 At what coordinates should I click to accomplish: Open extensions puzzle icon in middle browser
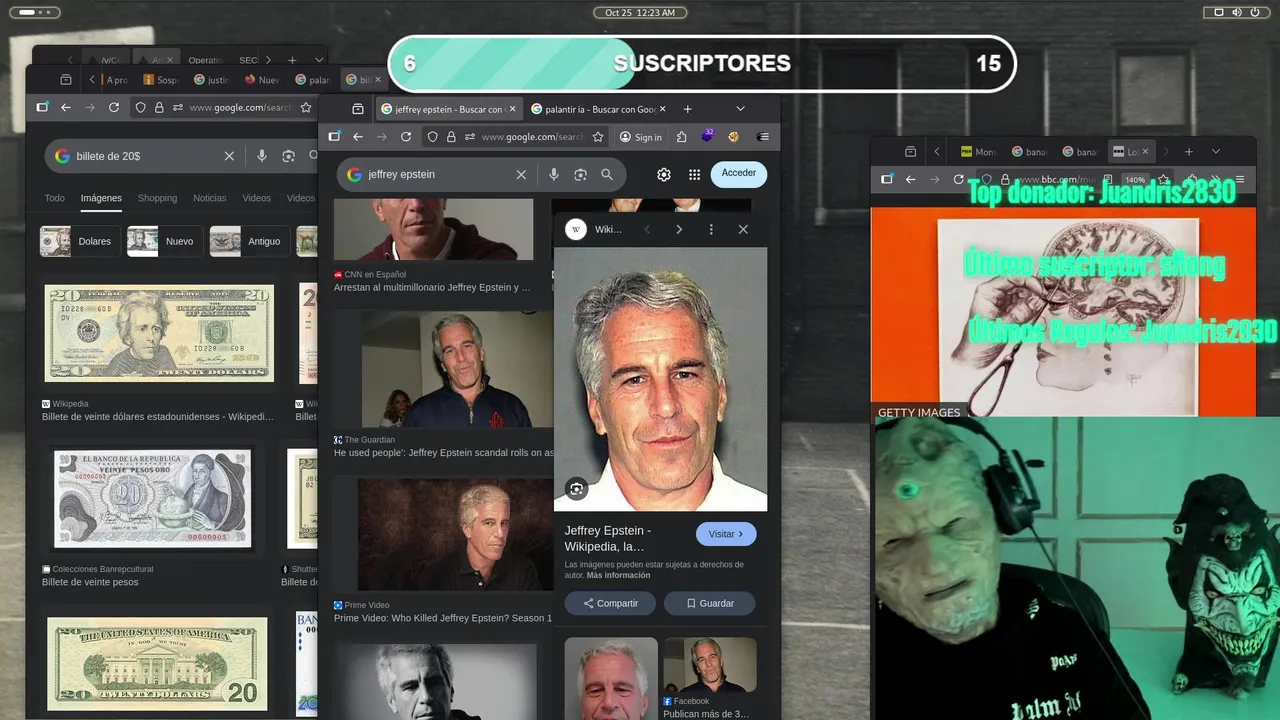pos(682,137)
